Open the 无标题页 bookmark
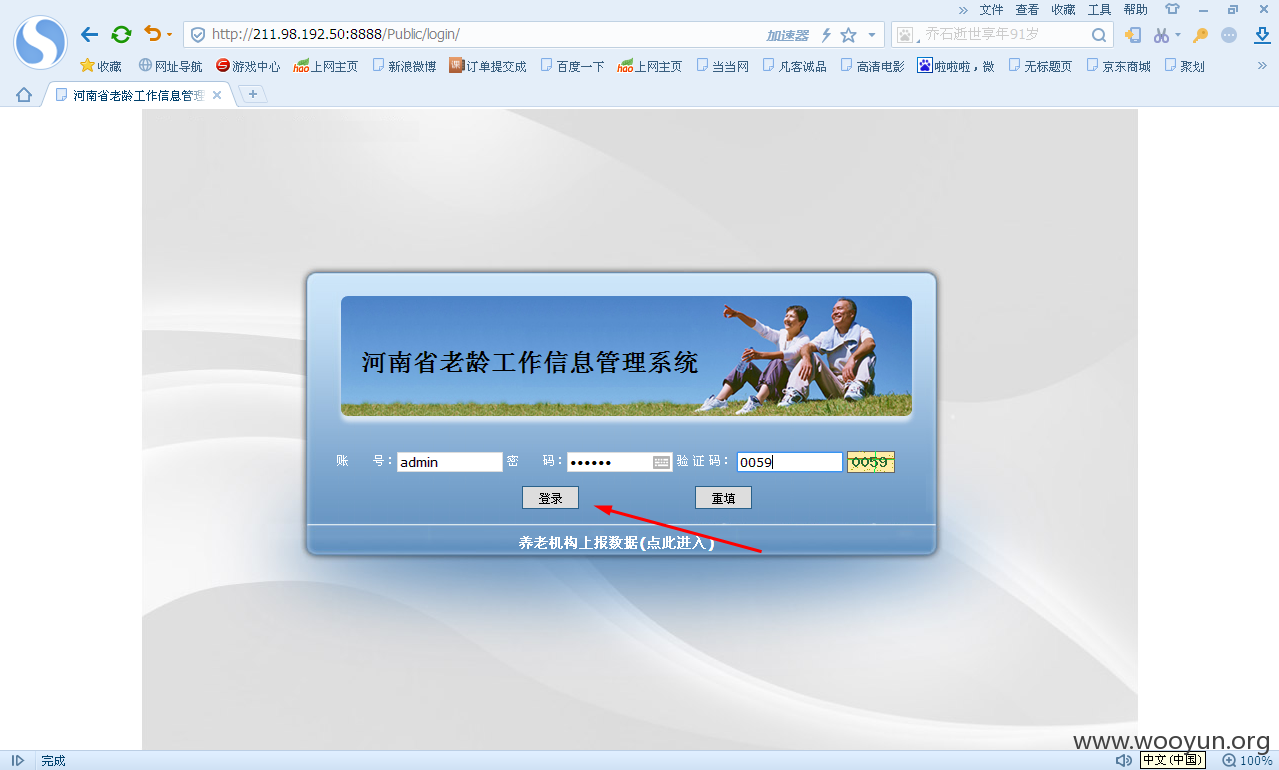 point(1040,66)
